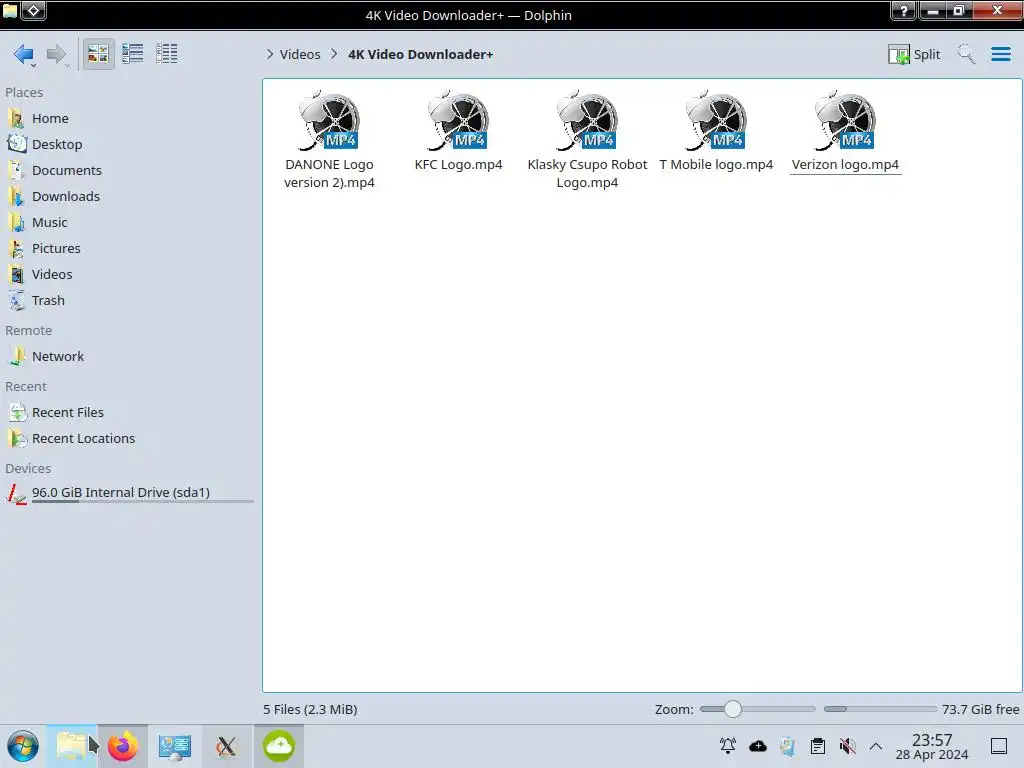Viewport: 1024px width, 768px height.
Task: Expand hidden system tray icons arrow
Action: (876, 746)
